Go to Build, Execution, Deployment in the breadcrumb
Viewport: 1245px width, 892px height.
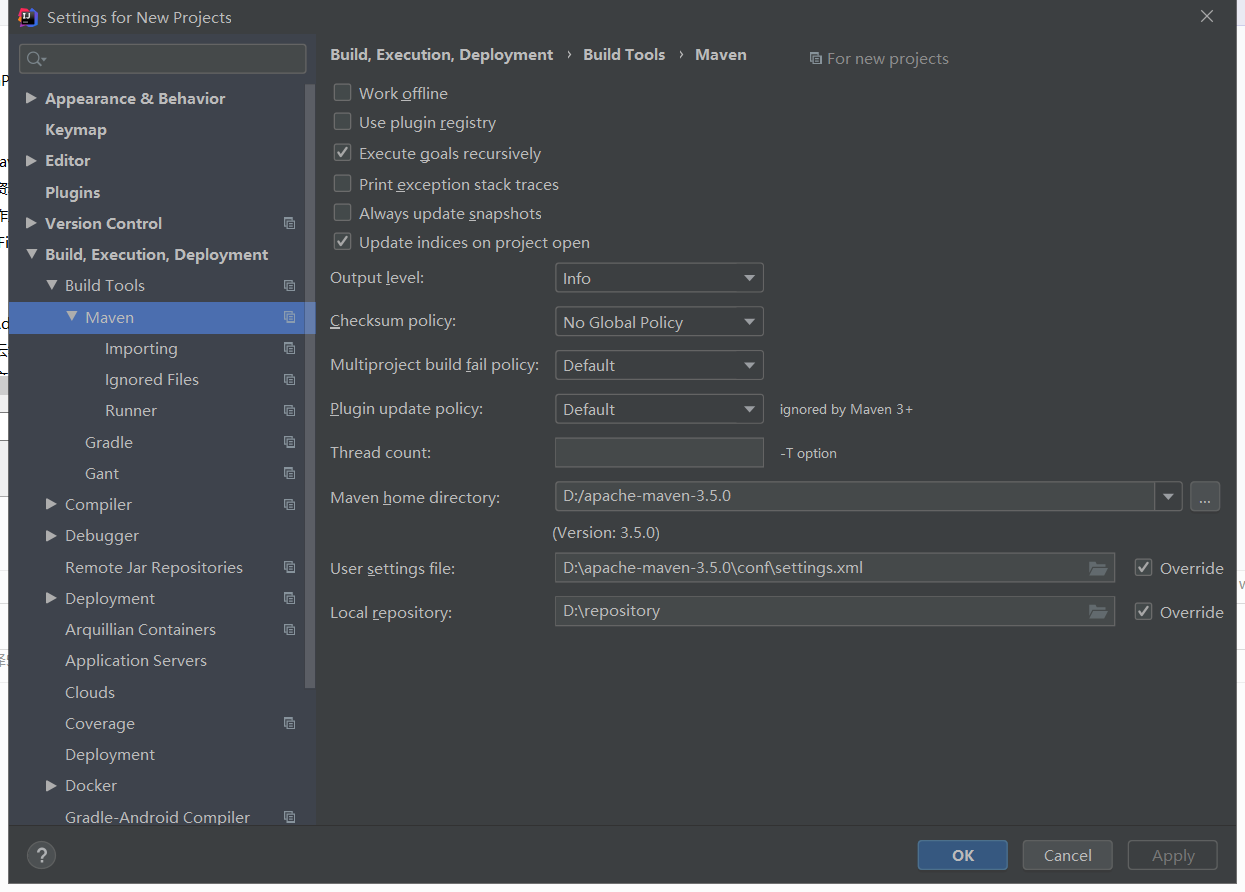click(x=442, y=54)
